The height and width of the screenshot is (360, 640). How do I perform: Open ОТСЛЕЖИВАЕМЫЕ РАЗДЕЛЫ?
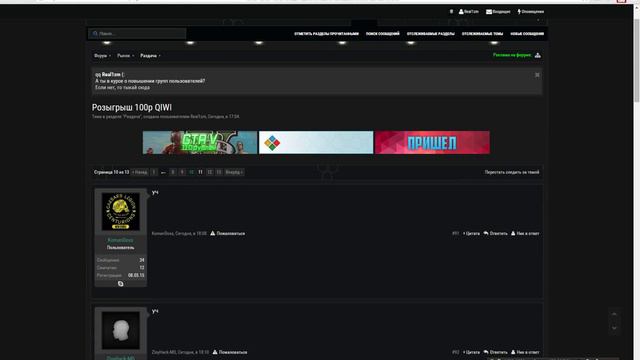tap(431, 34)
